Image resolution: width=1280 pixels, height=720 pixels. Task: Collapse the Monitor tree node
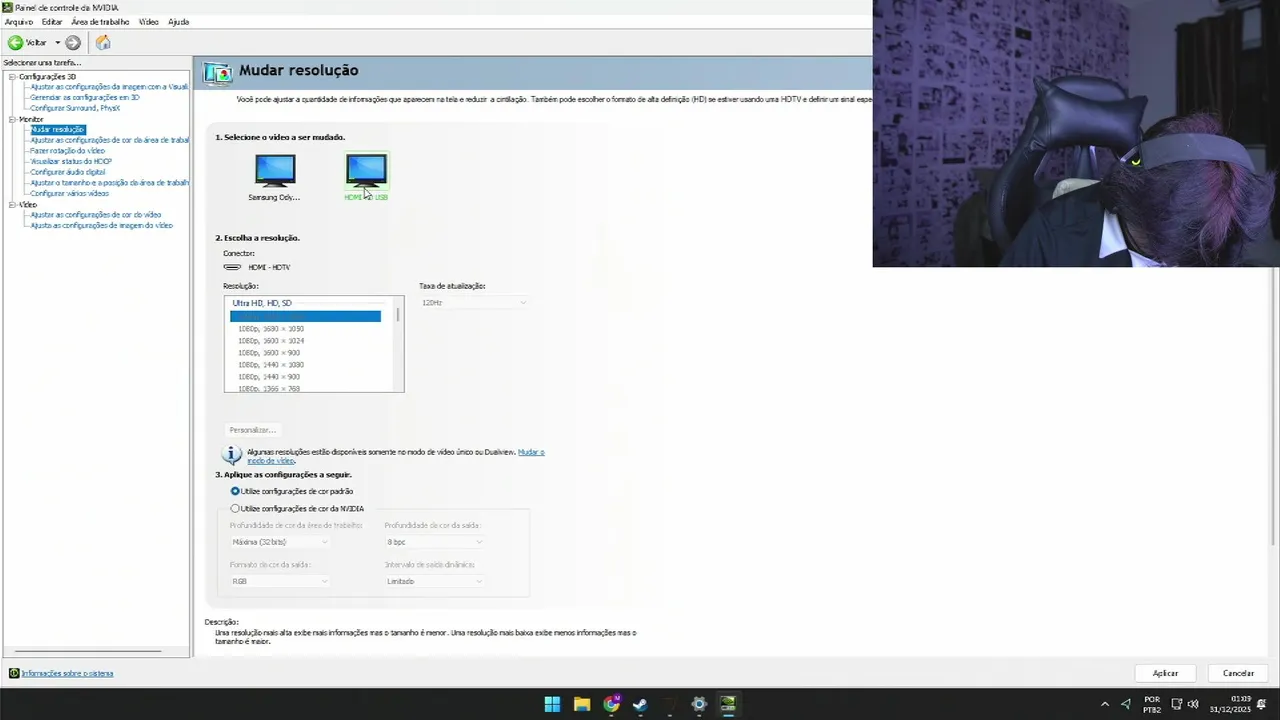[12, 119]
